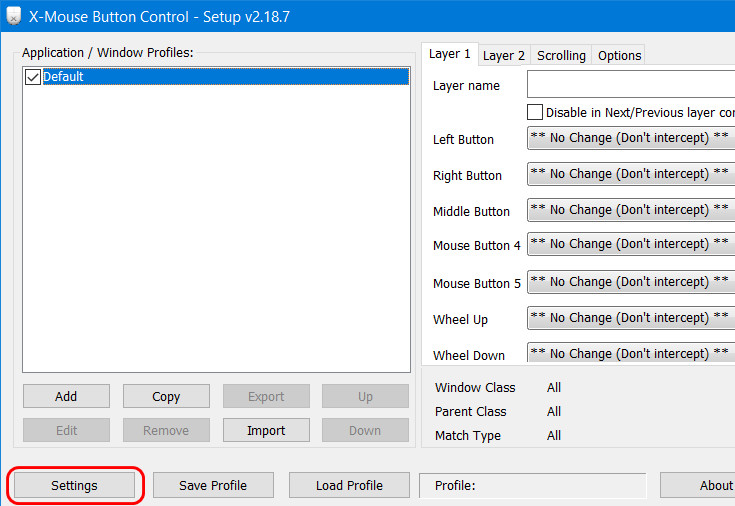Click the Down button
Viewport: 735px width, 506px height.
coord(365,430)
